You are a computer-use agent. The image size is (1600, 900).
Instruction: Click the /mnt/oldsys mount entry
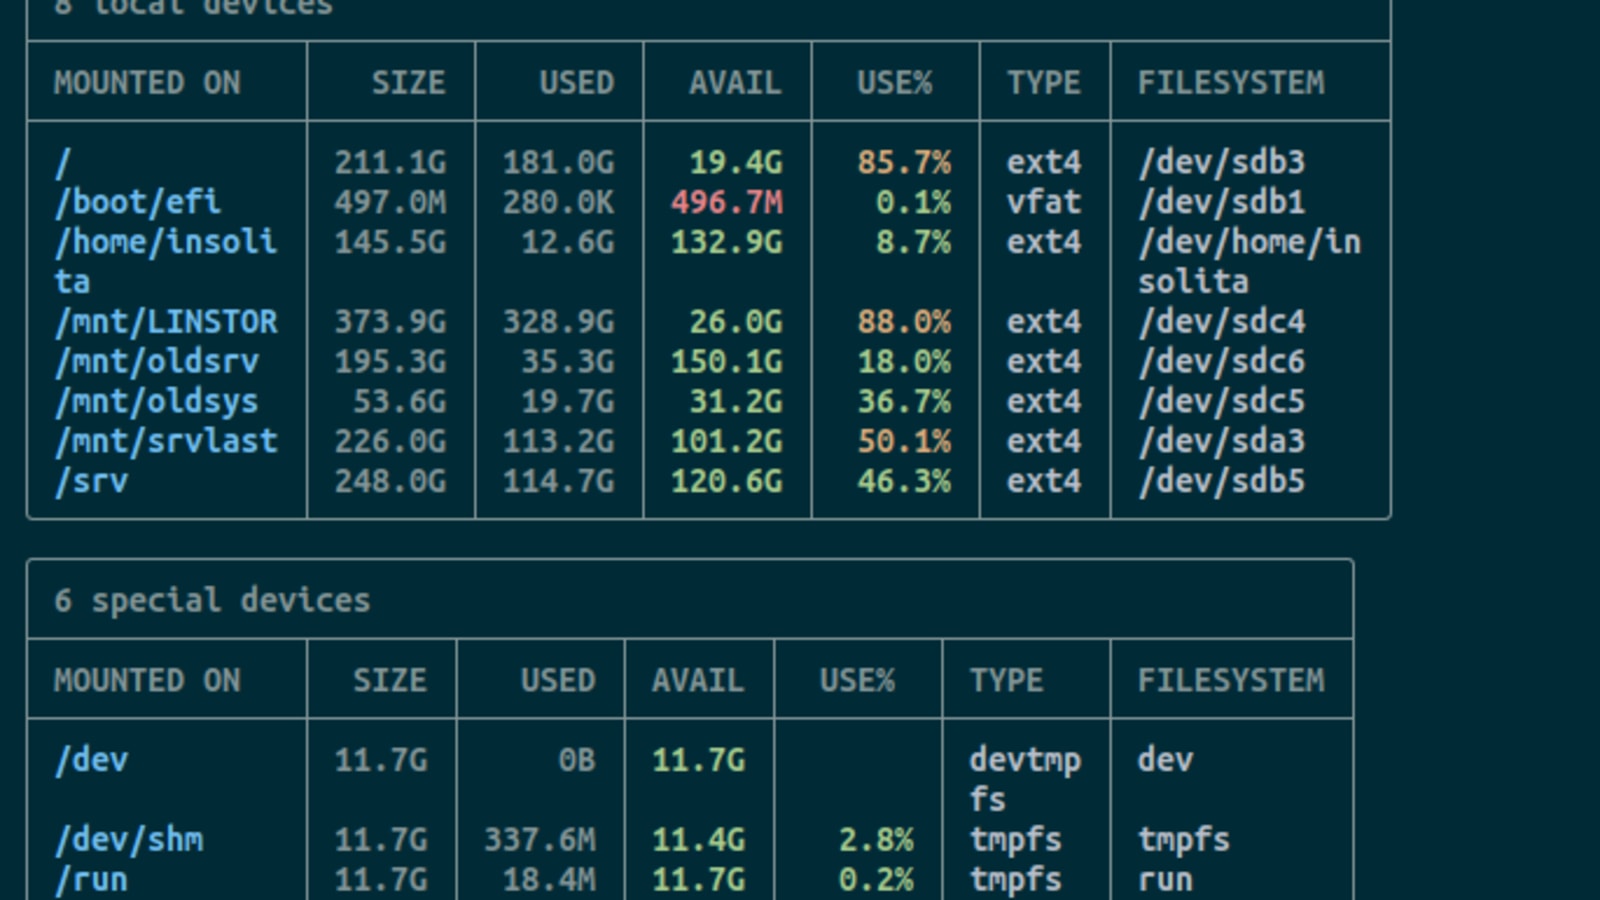click(x=157, y=402)
